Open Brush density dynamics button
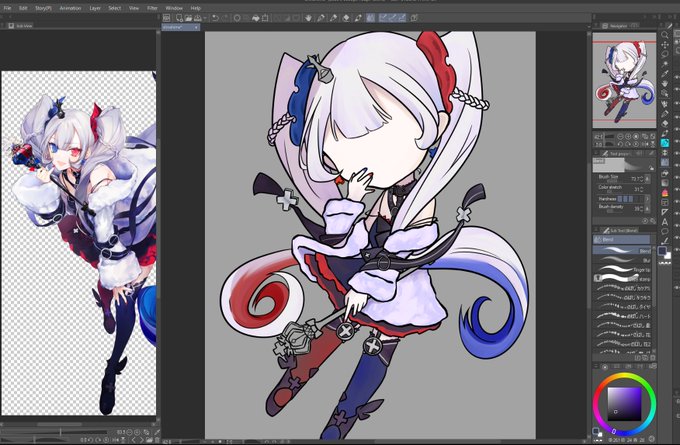This screenshot has width=680, height=445. [648, 209]
